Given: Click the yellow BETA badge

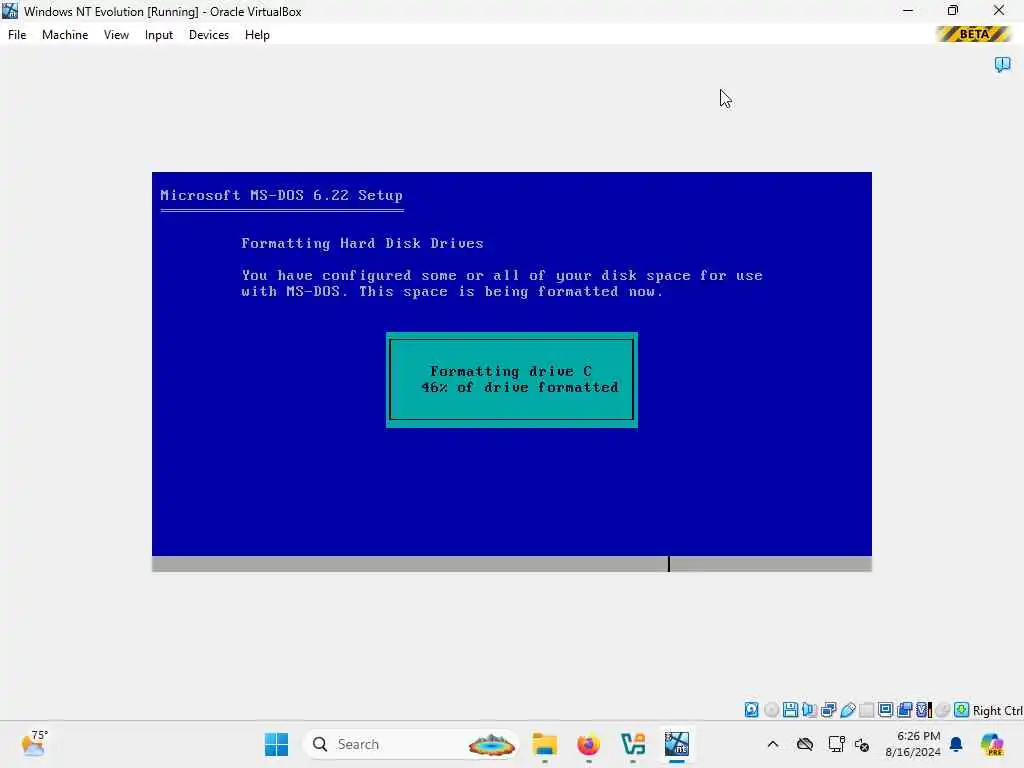Looking at the screenshot, I should [x=974, y=34].
